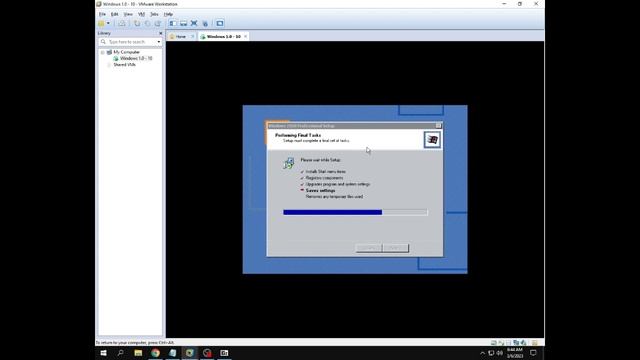
Task: Click the setup progress bar in guest
Action: tap(355, 212)
